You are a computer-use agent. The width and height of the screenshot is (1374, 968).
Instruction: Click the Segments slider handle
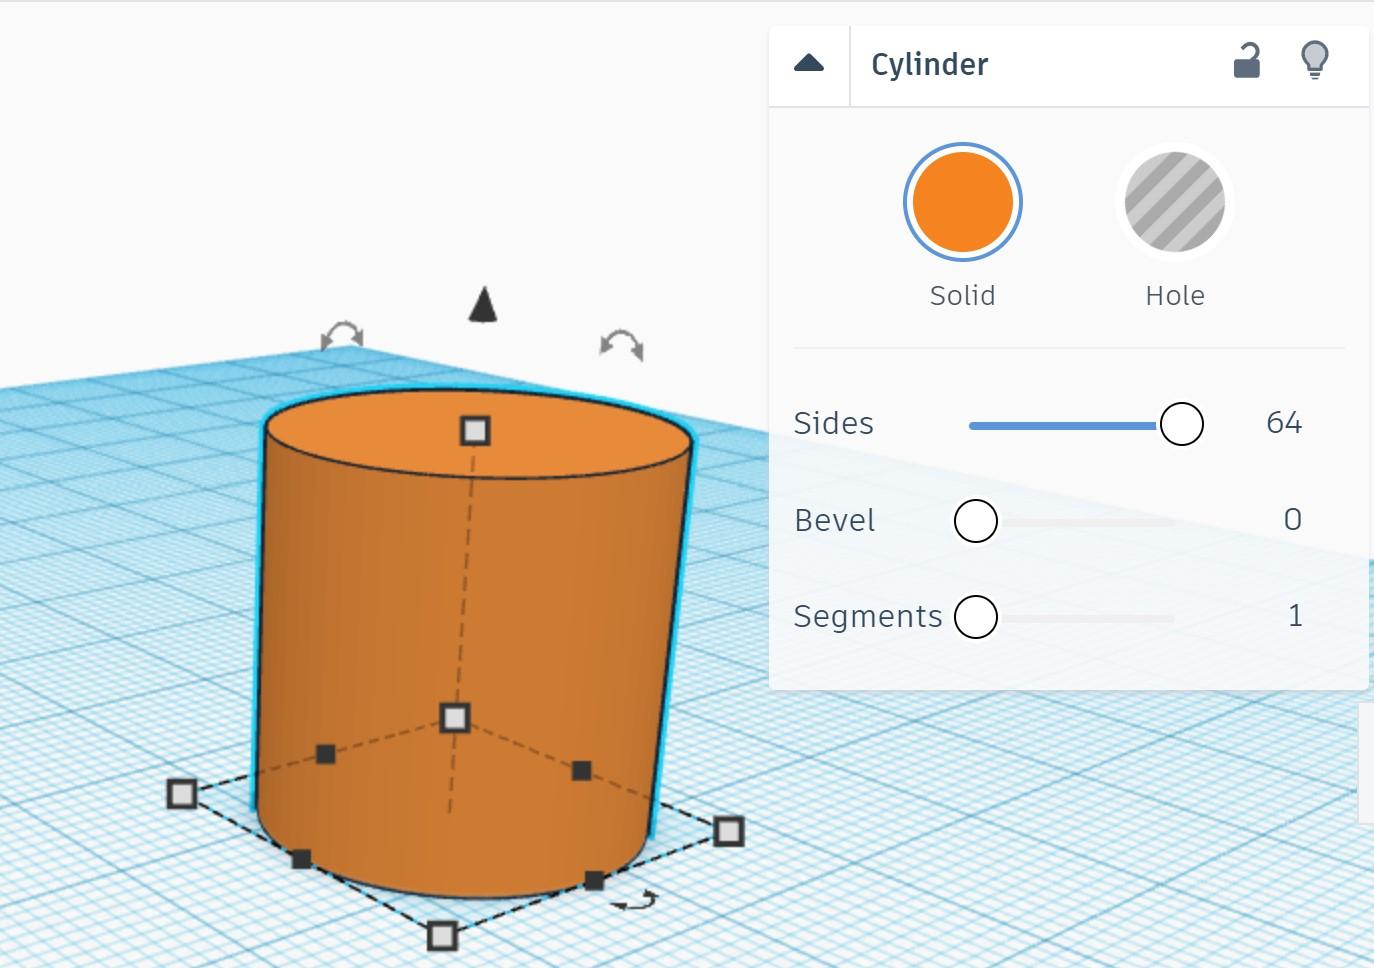pyautogui.click(x=976, y=617)
